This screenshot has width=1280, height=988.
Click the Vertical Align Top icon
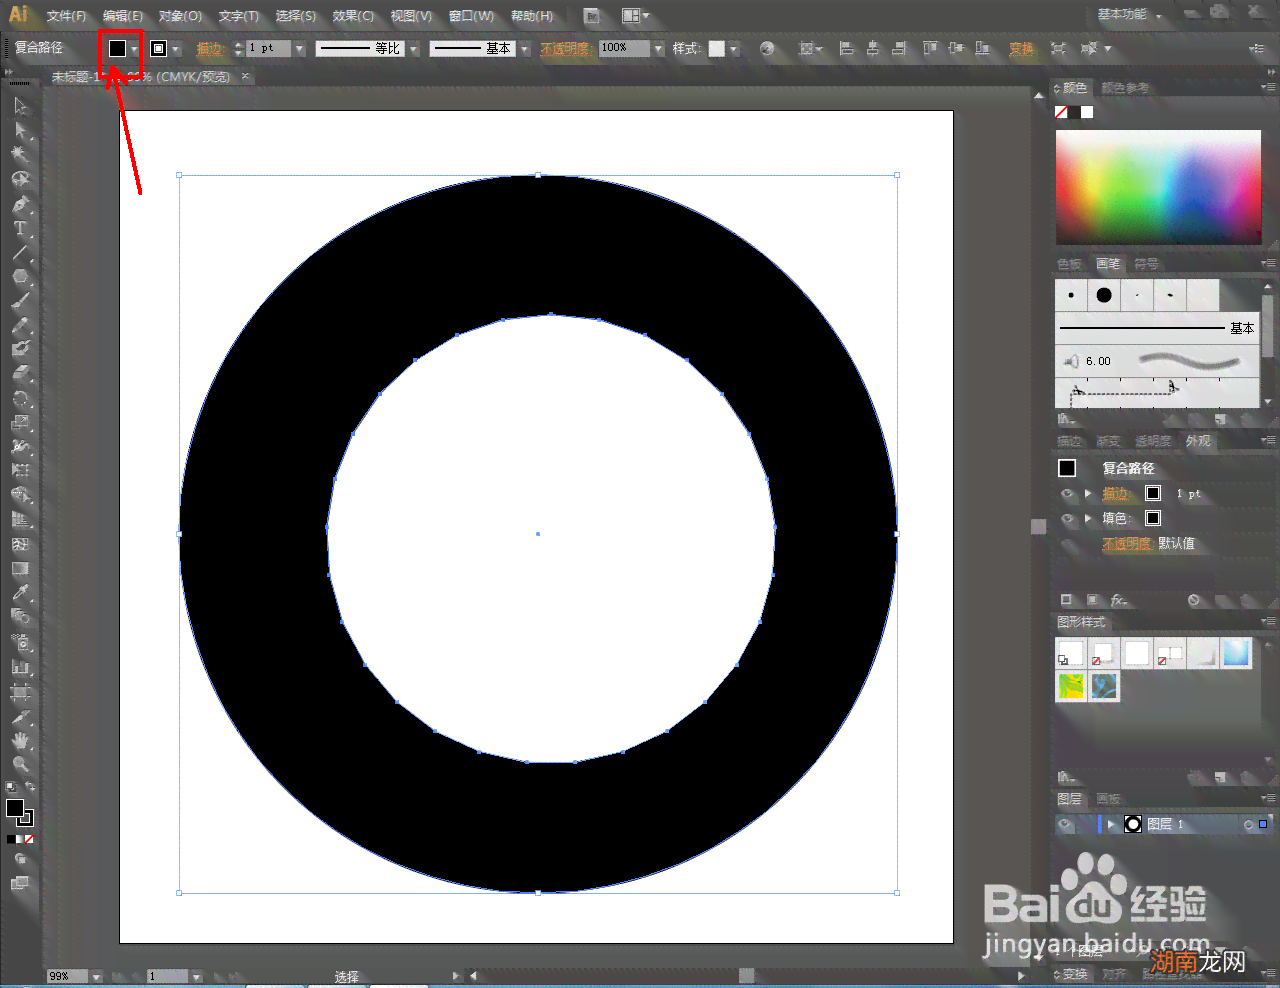(931, 48)
